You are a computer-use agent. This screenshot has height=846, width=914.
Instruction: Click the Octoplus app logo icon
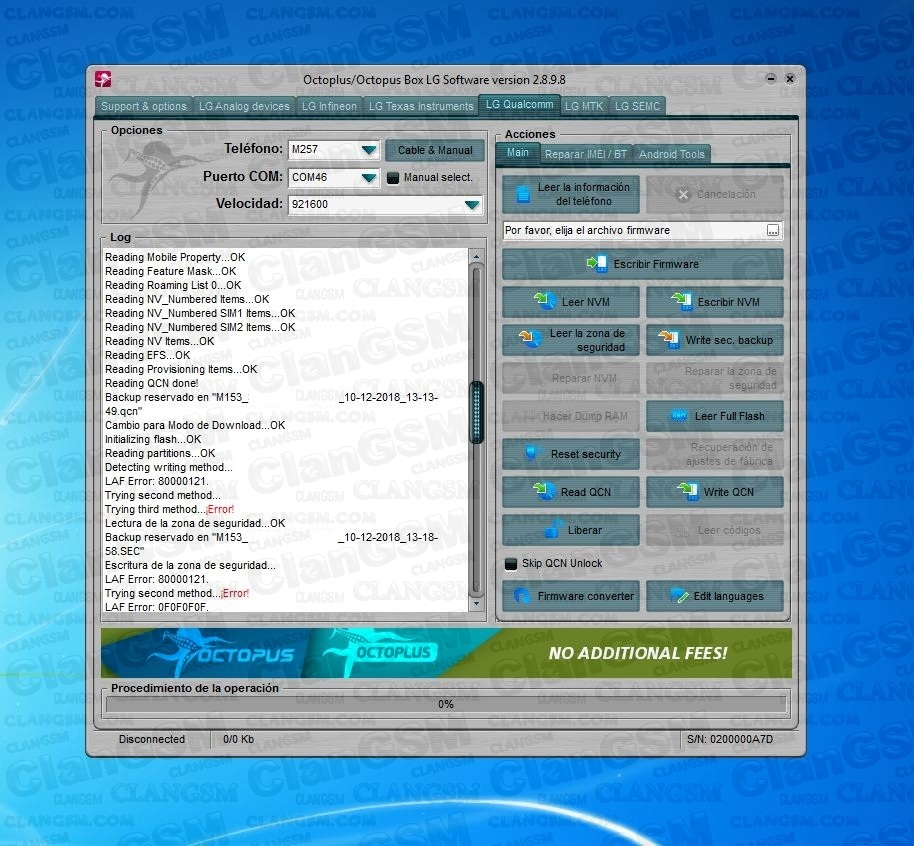coord(103,79)
